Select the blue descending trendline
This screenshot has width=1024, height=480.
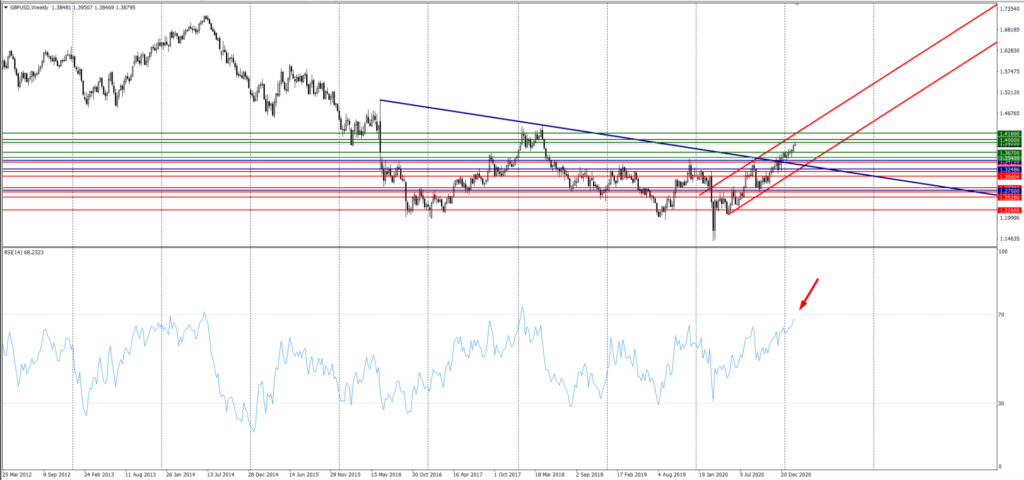[x=600, y=135]
